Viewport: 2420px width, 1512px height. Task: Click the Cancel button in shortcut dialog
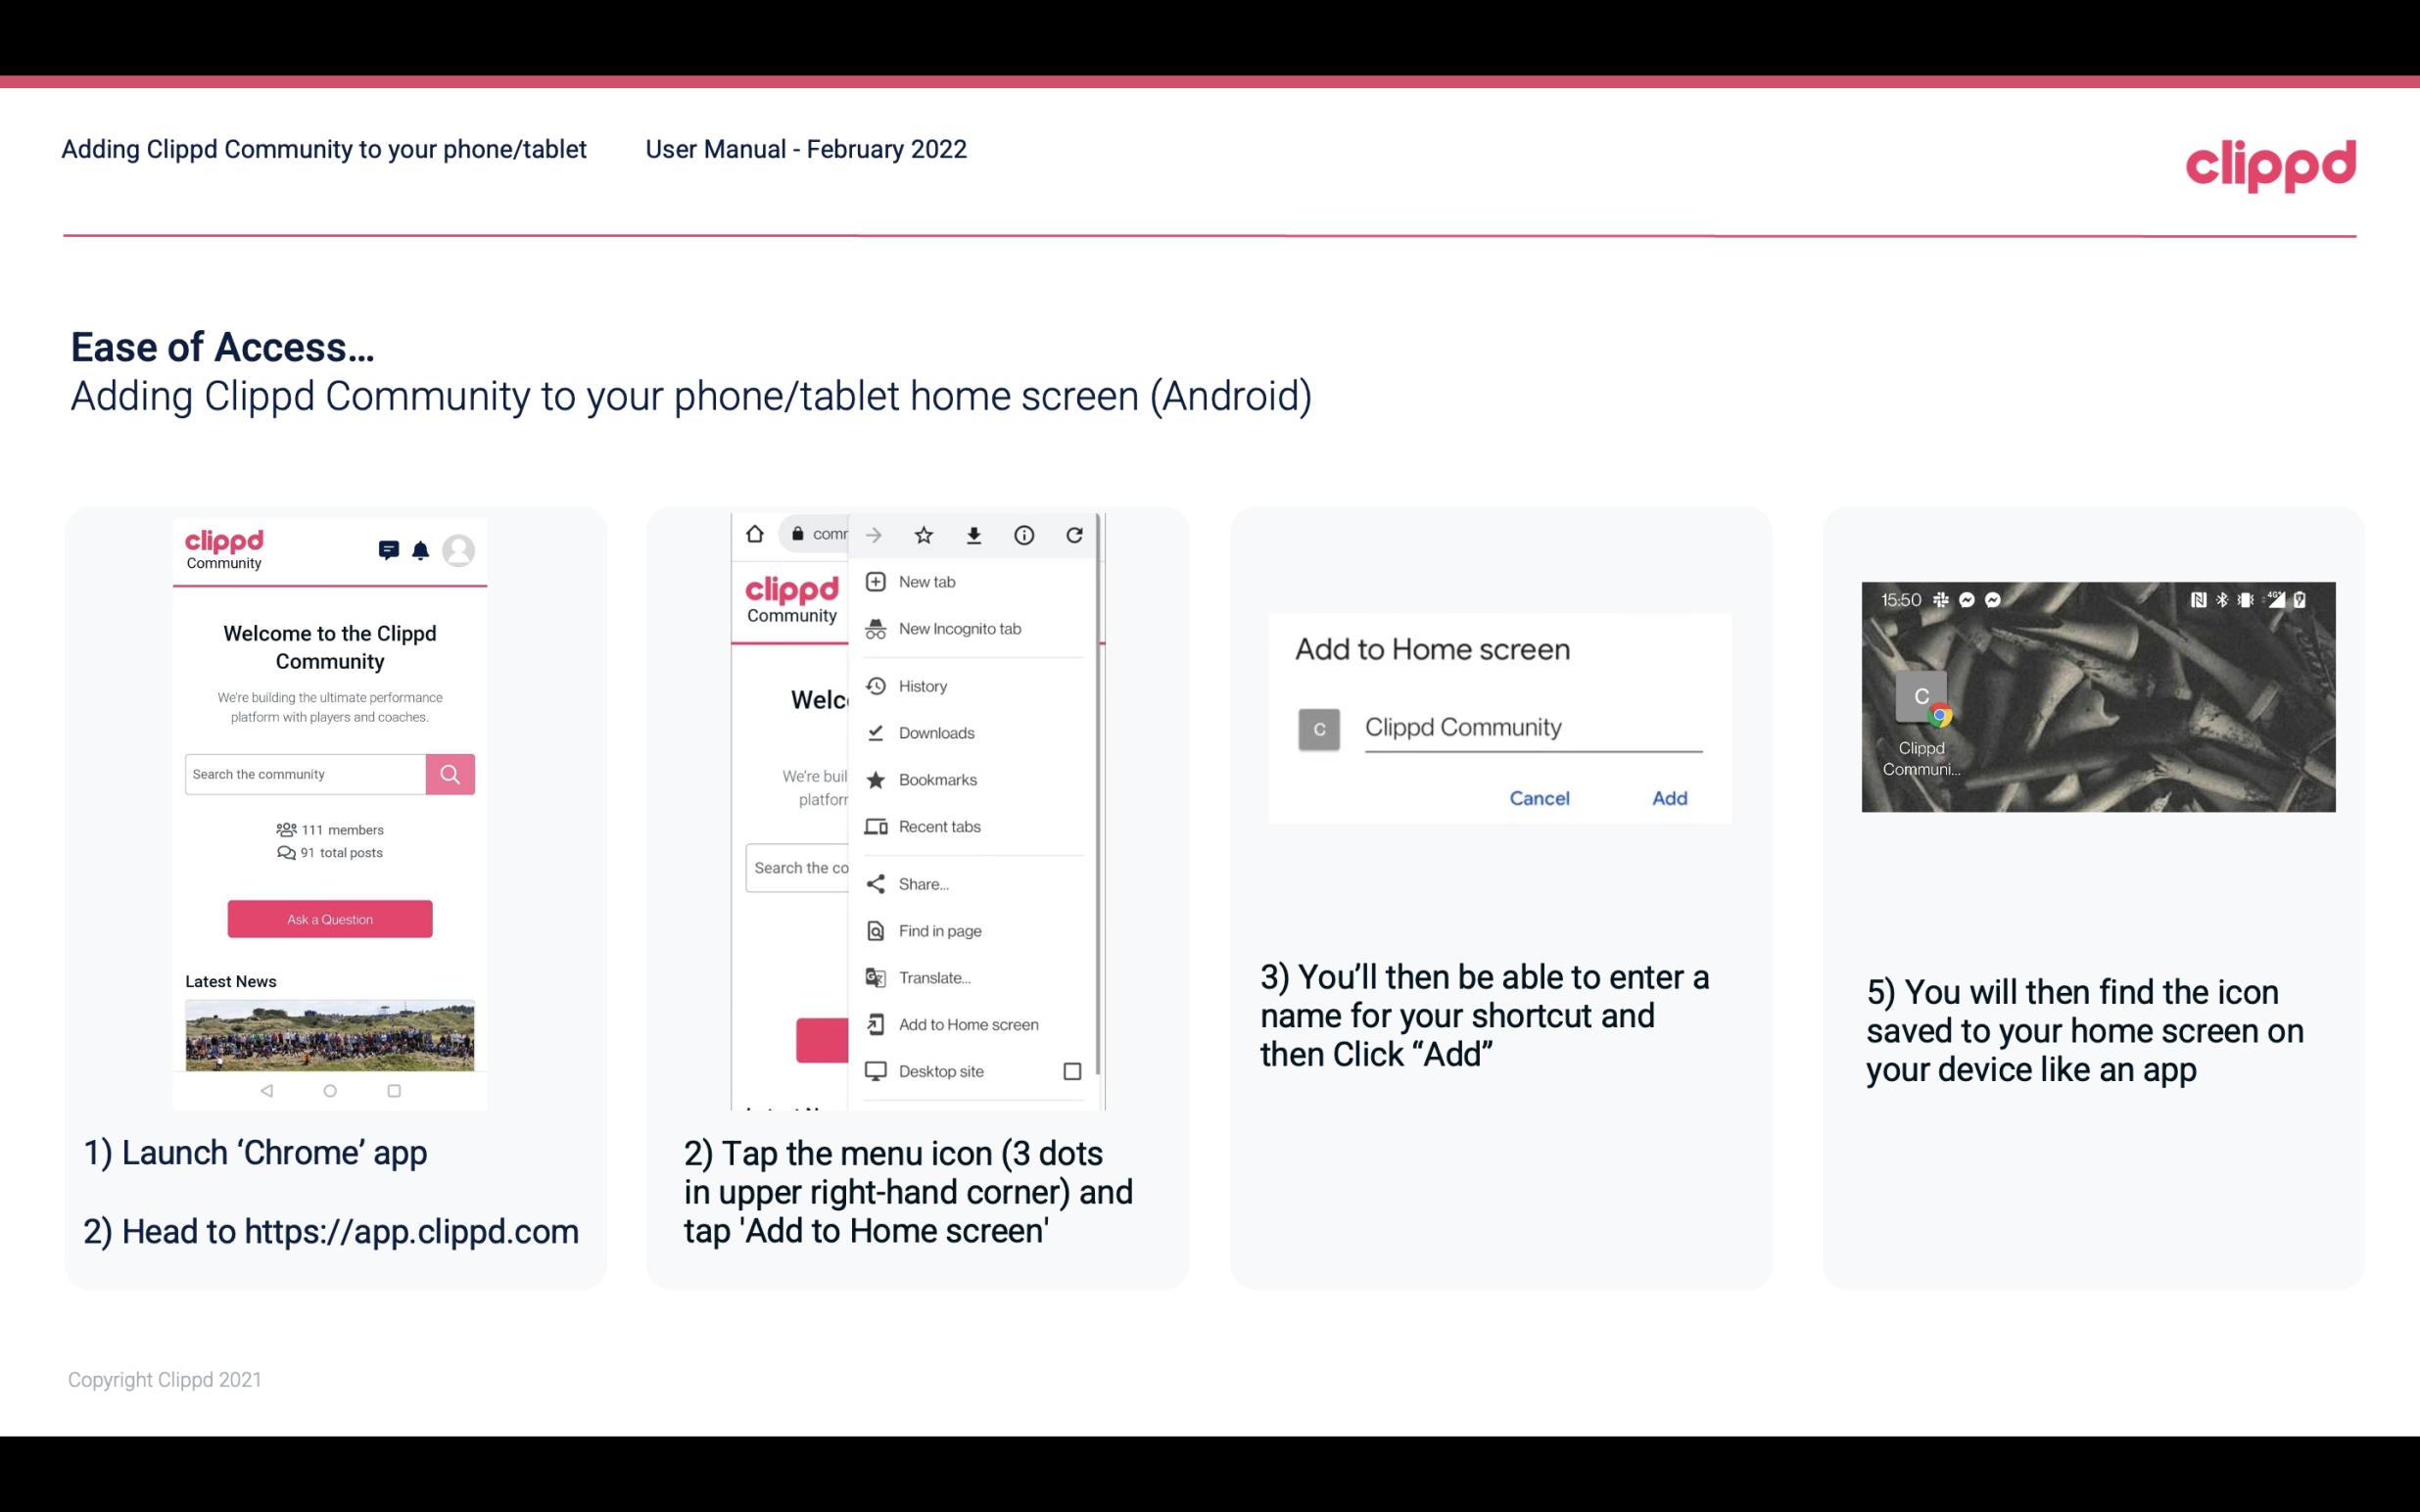[x=1541, y=798]
